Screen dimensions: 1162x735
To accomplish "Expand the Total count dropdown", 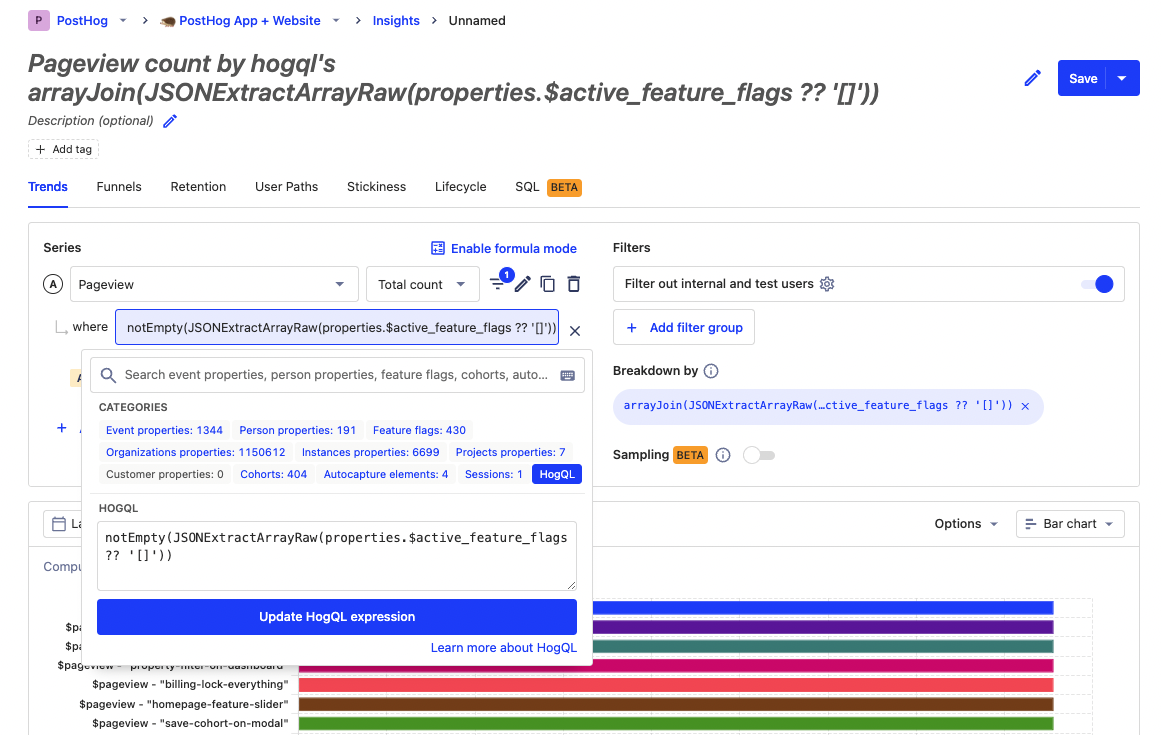I will click(x=422, y=284).
